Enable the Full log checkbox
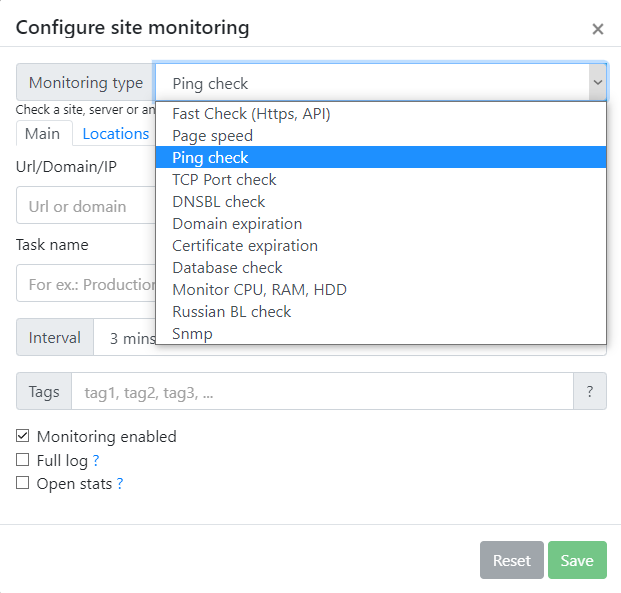This screenshot has width=621, height=593. coord(23,461)
